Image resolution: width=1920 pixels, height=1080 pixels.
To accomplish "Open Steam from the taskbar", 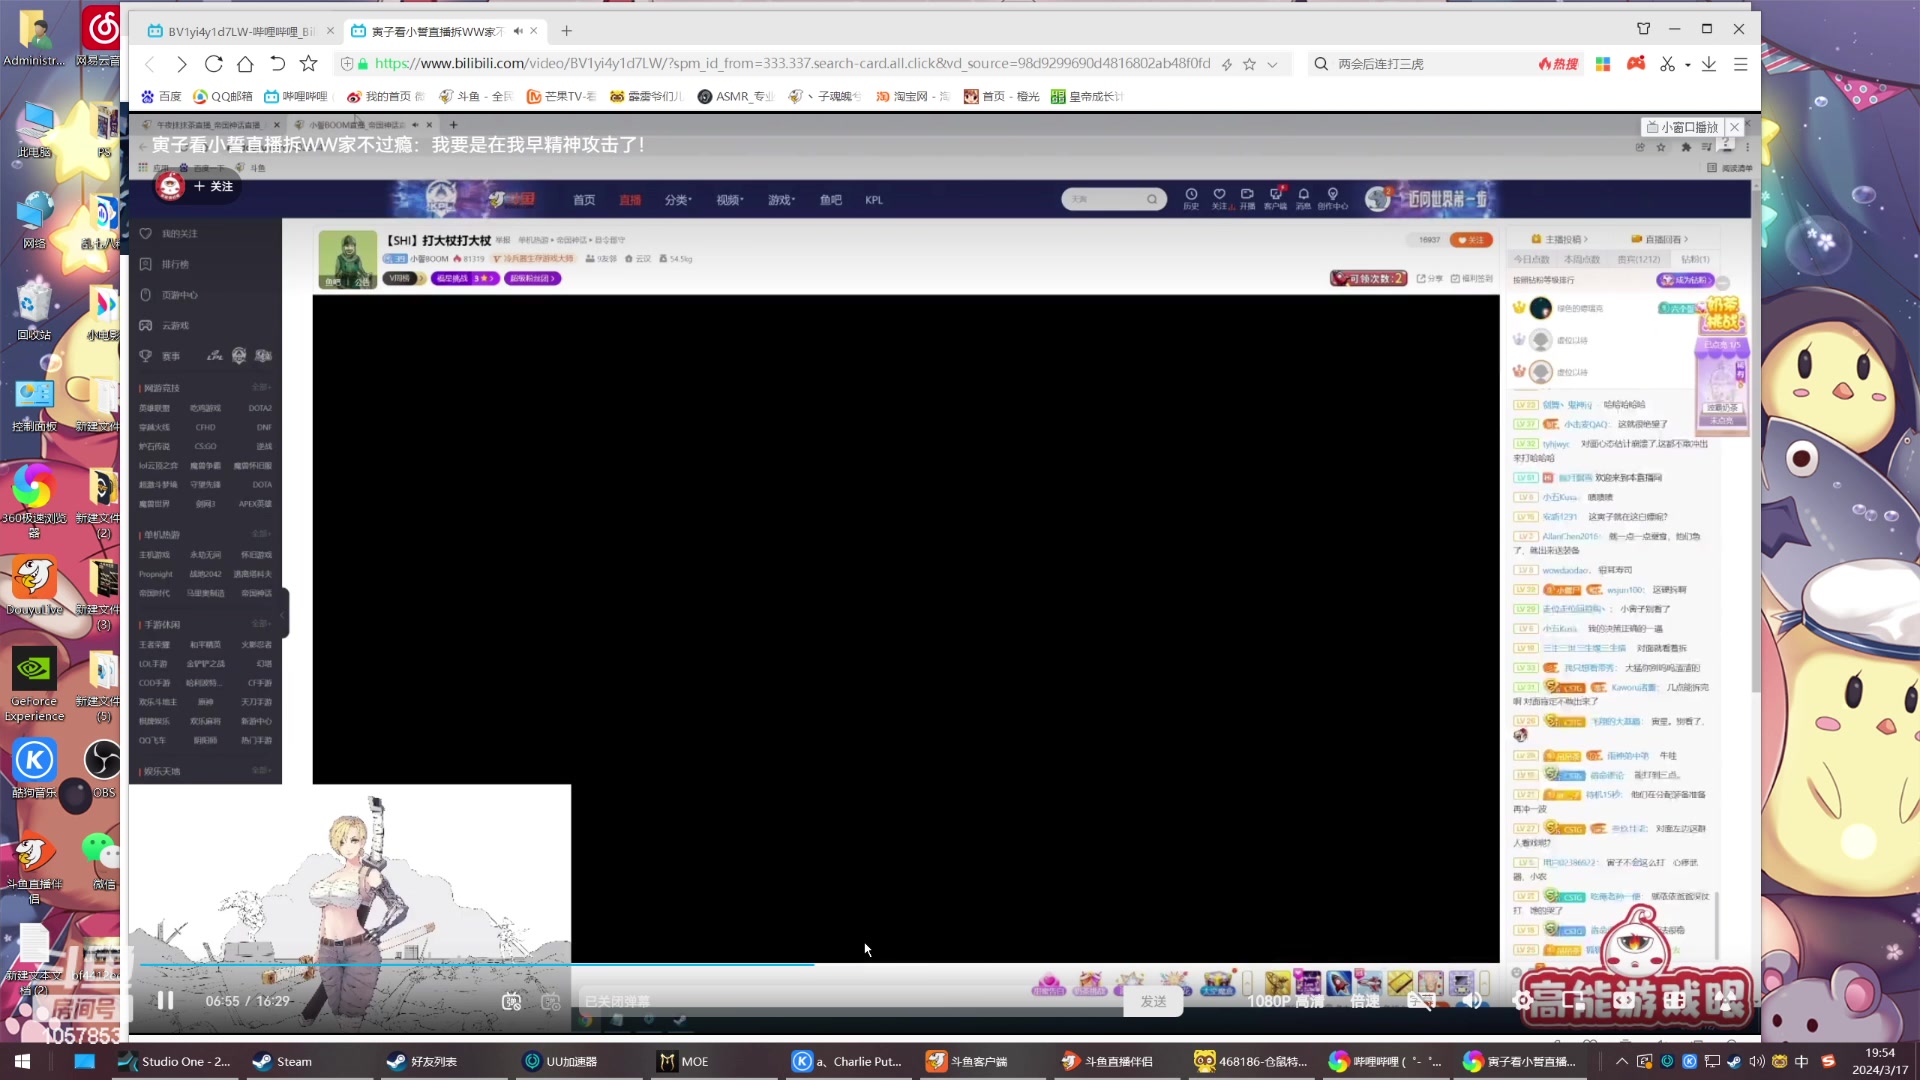I will pos(282,1061).
